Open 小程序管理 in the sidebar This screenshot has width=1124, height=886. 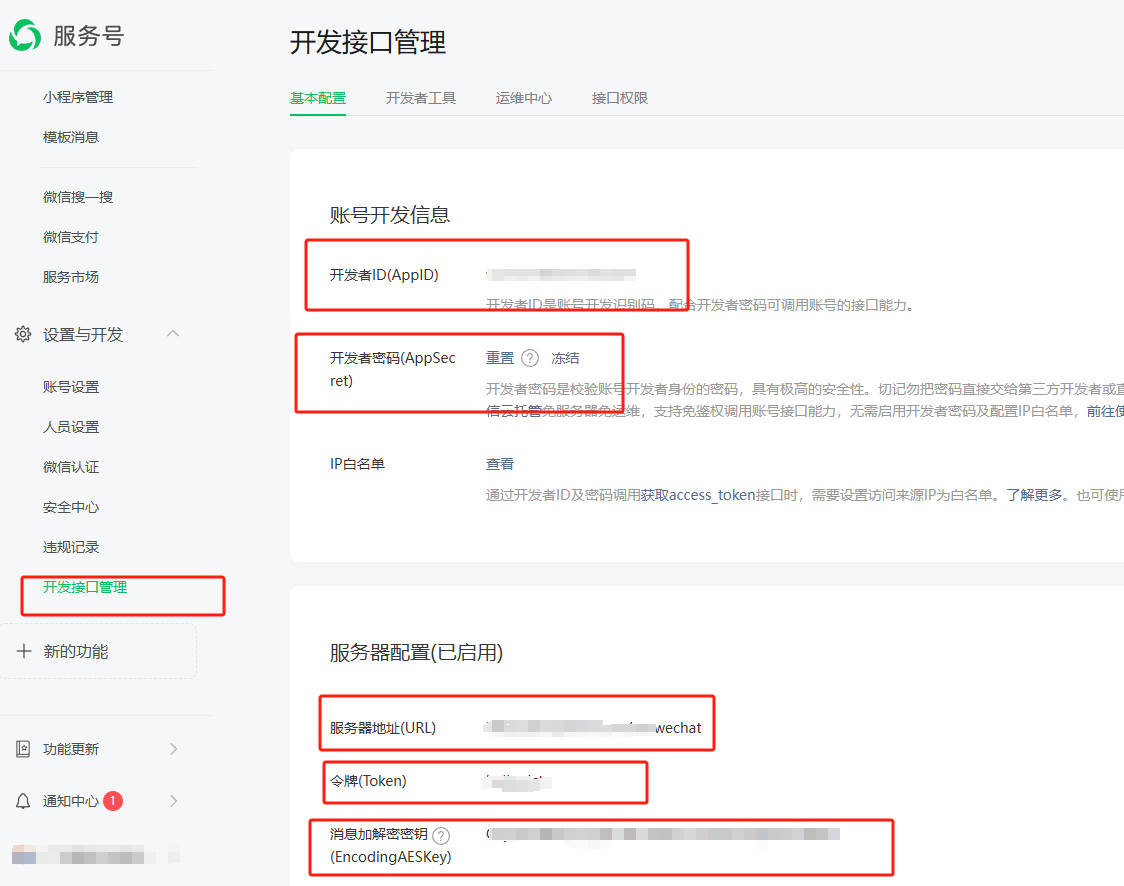[77, 97]
